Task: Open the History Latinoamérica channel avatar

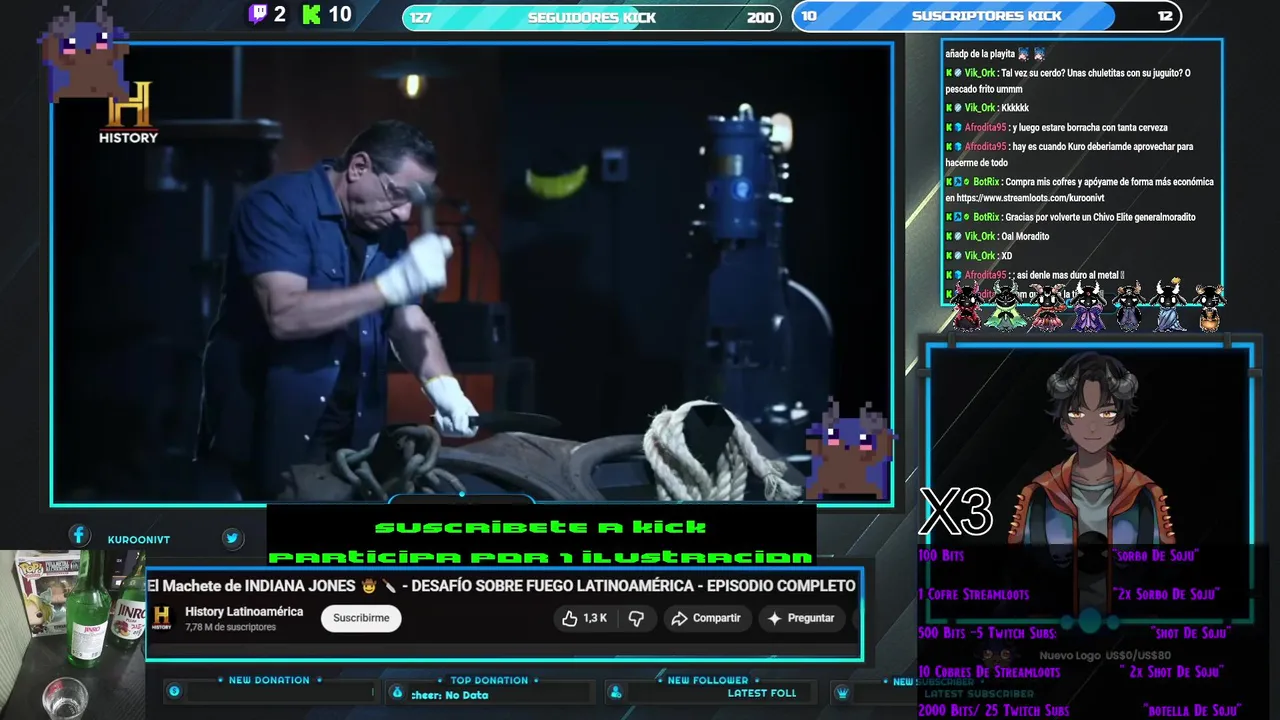Action: tap(162, 618)
